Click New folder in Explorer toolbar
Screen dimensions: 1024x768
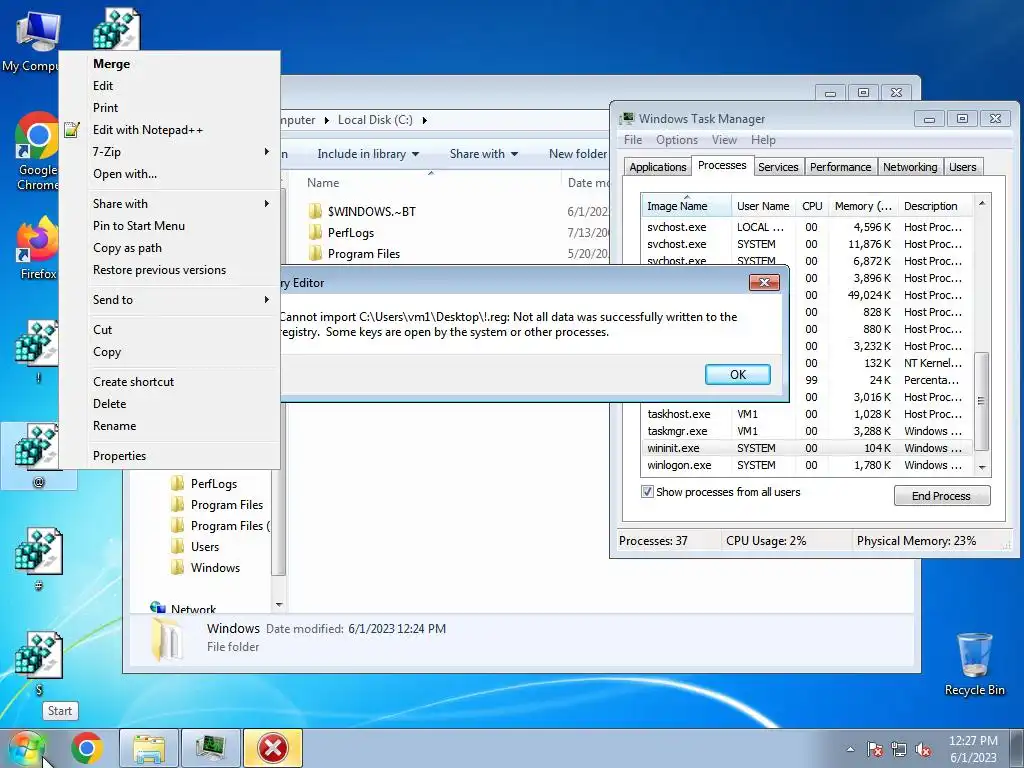(577, 154)
